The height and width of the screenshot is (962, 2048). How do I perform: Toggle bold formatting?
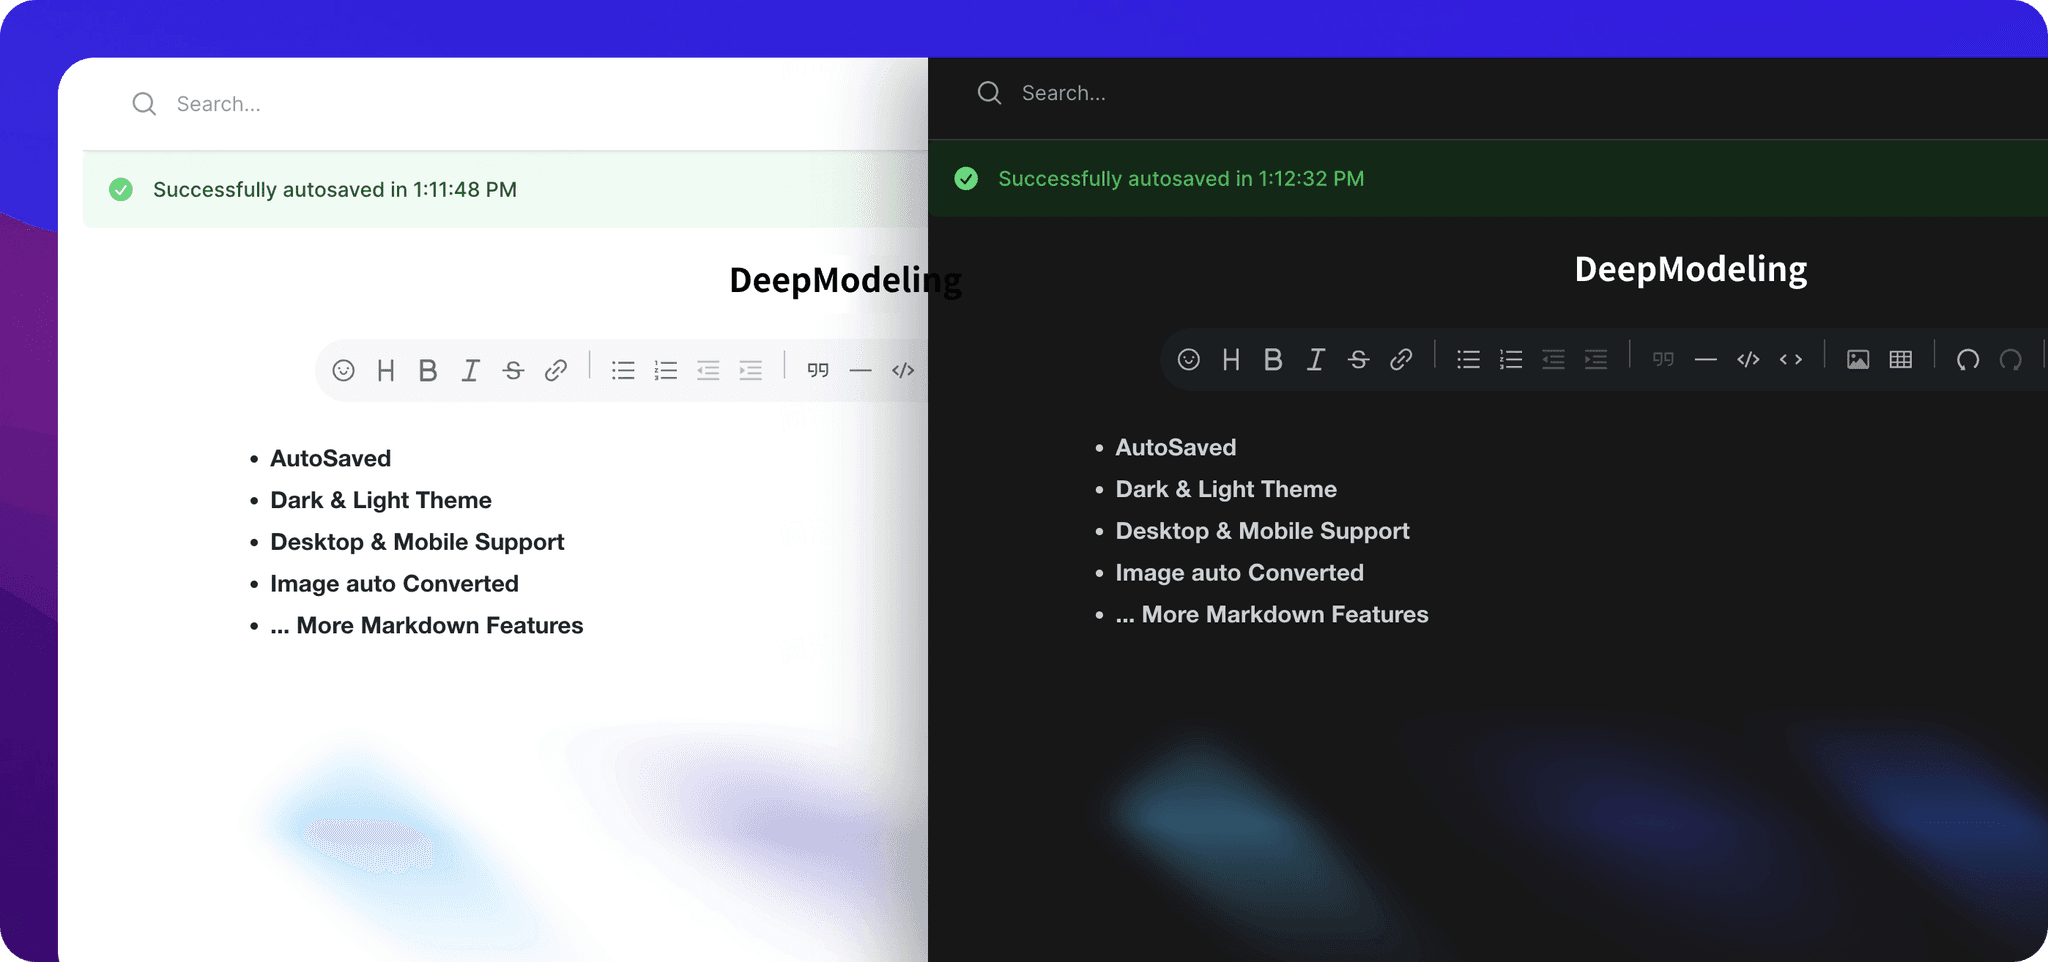[x=428, y=370]
